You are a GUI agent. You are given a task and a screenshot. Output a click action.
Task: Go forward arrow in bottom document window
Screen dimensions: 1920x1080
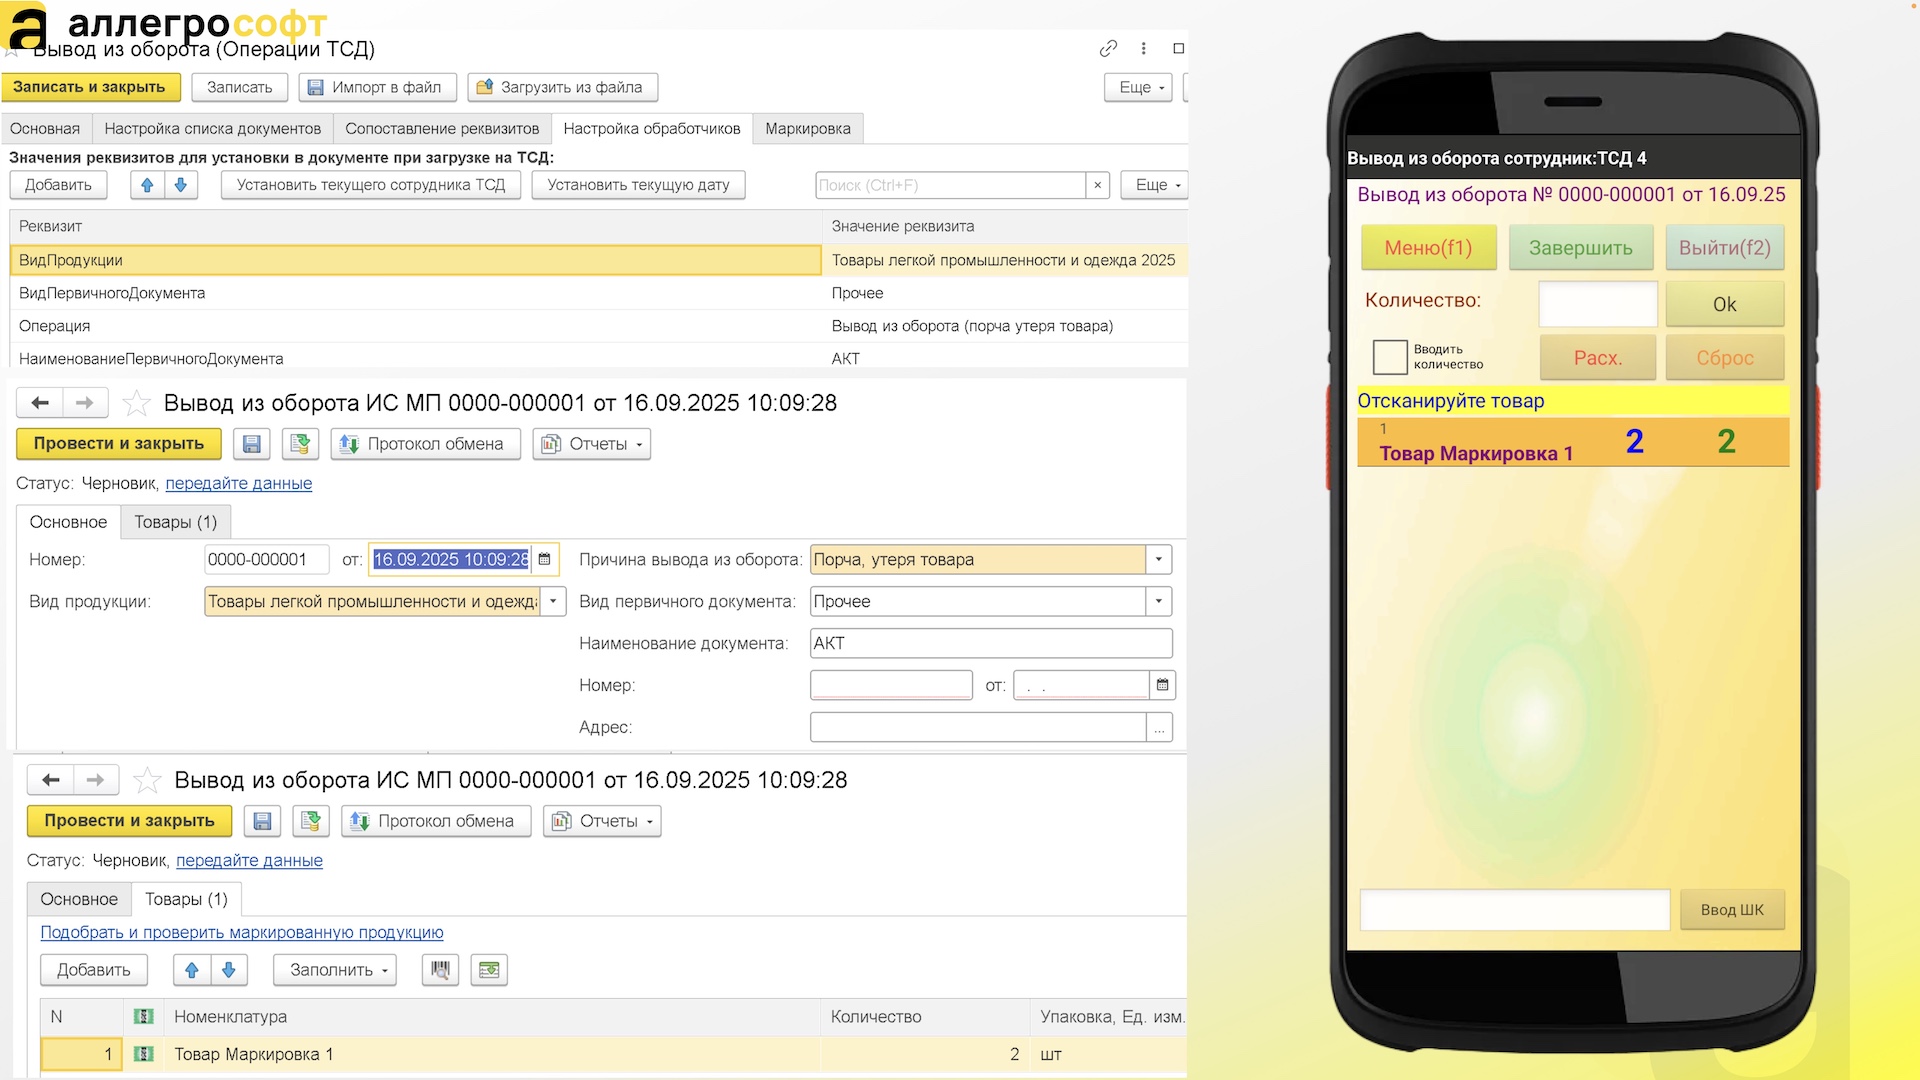(96, 780)
